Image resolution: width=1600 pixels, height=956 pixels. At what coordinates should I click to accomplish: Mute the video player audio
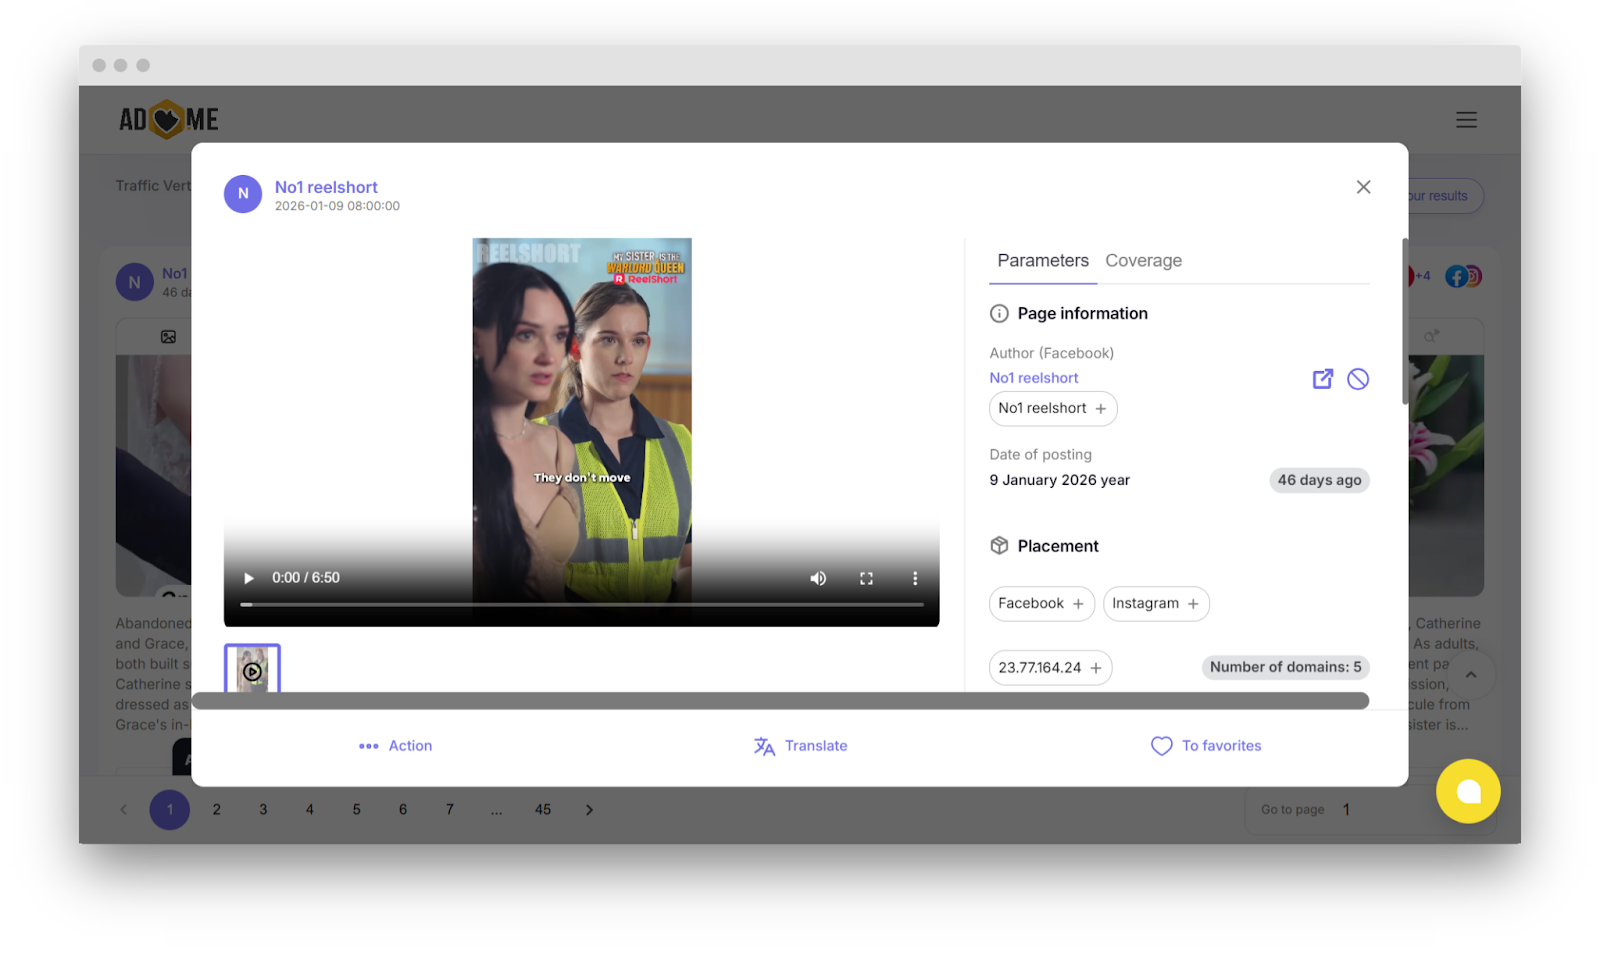click(x=818, y=578)
